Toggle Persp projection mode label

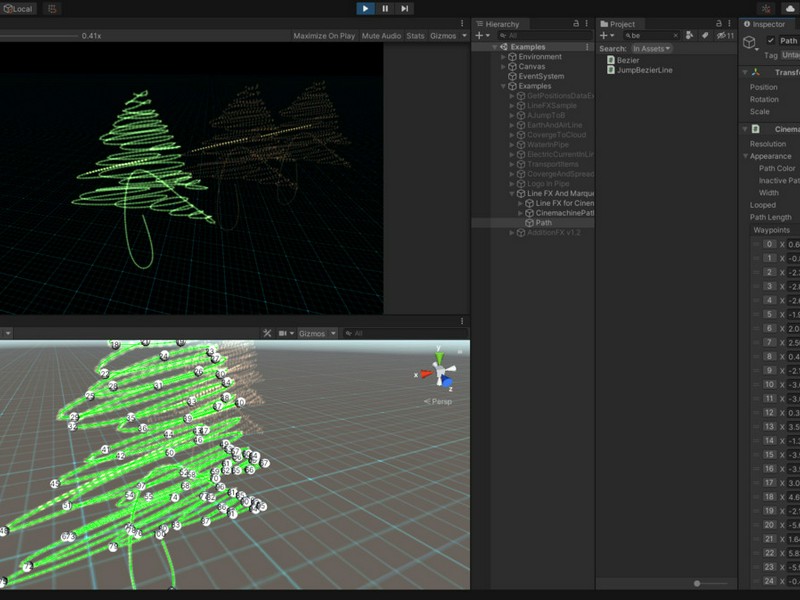point(438,402)
